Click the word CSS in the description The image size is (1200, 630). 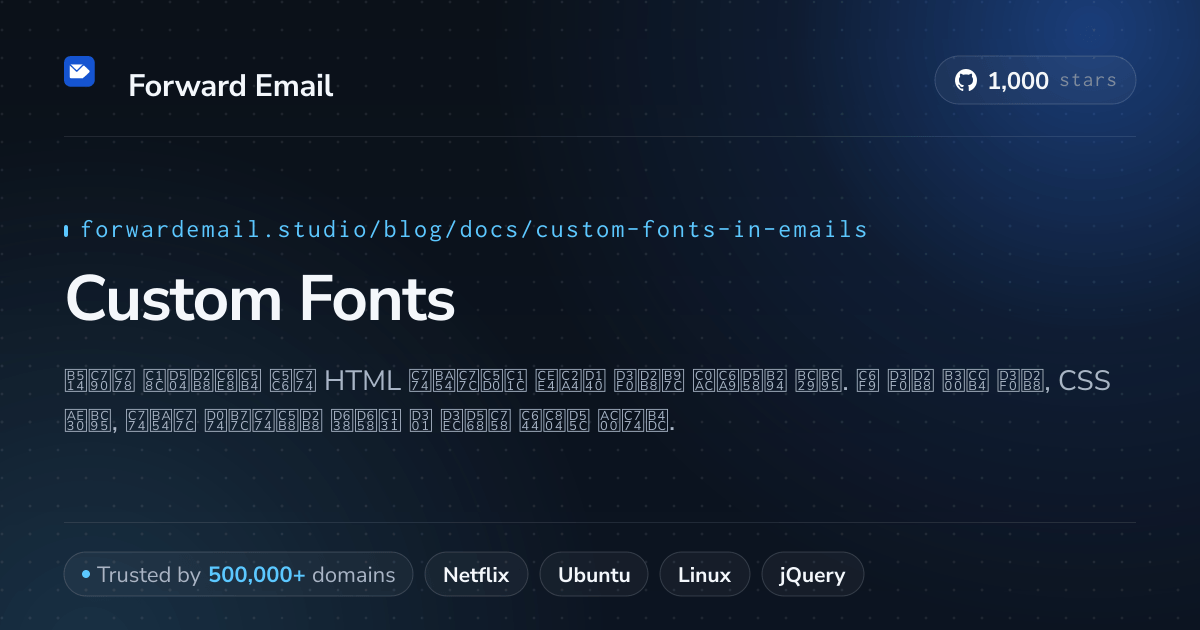pos(1085,381)
